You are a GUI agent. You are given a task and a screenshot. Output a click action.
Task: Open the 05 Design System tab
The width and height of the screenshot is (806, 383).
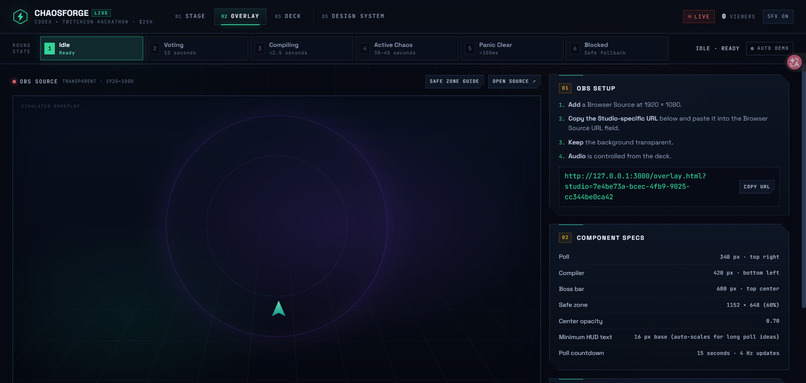click(353, 16)
